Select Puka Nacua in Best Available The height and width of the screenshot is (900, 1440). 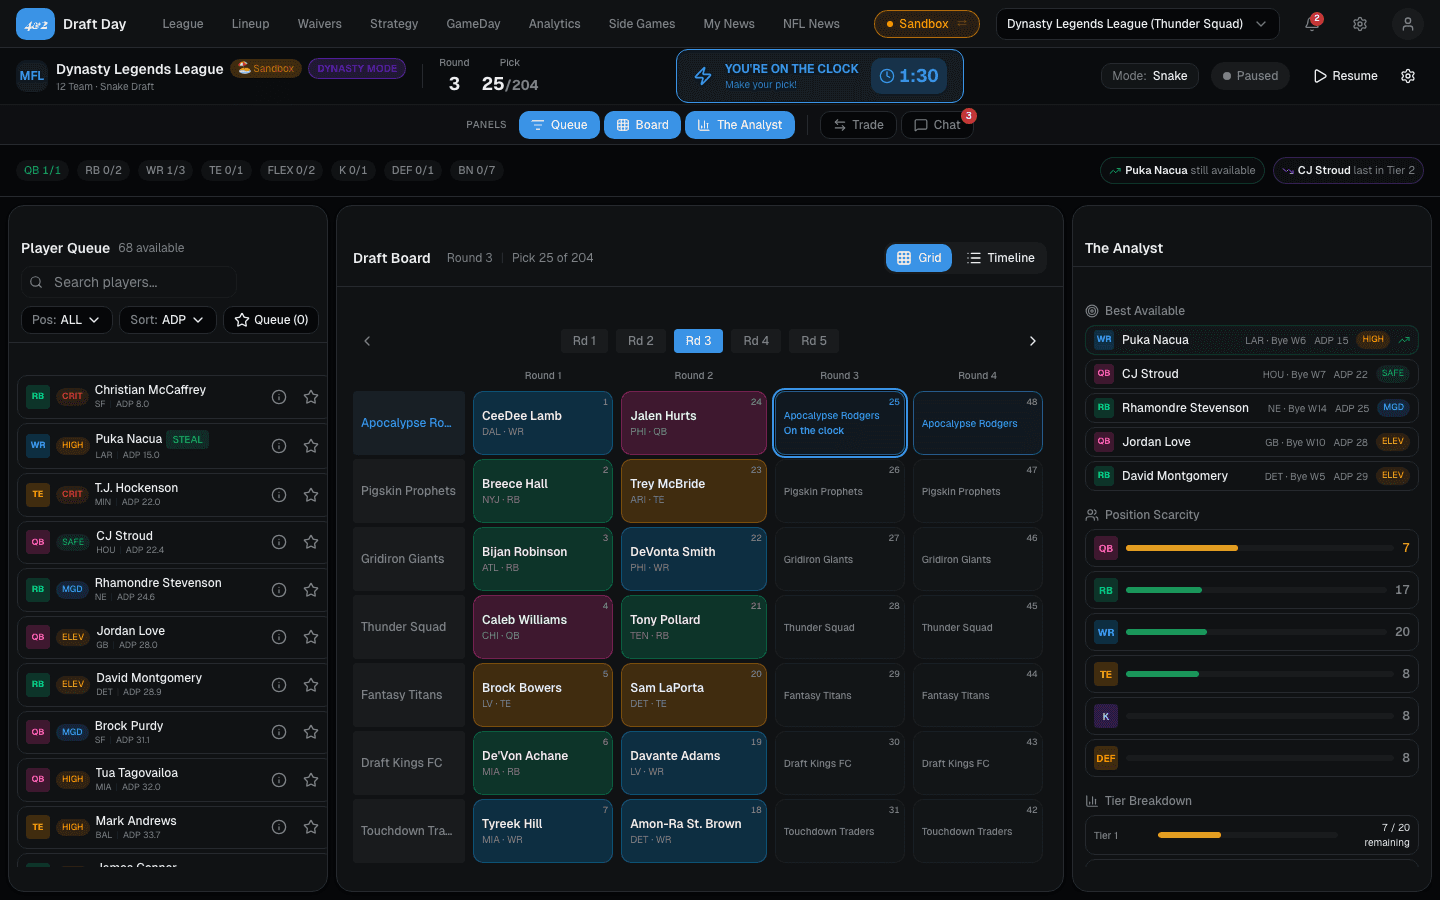[x=1252, y=340]
